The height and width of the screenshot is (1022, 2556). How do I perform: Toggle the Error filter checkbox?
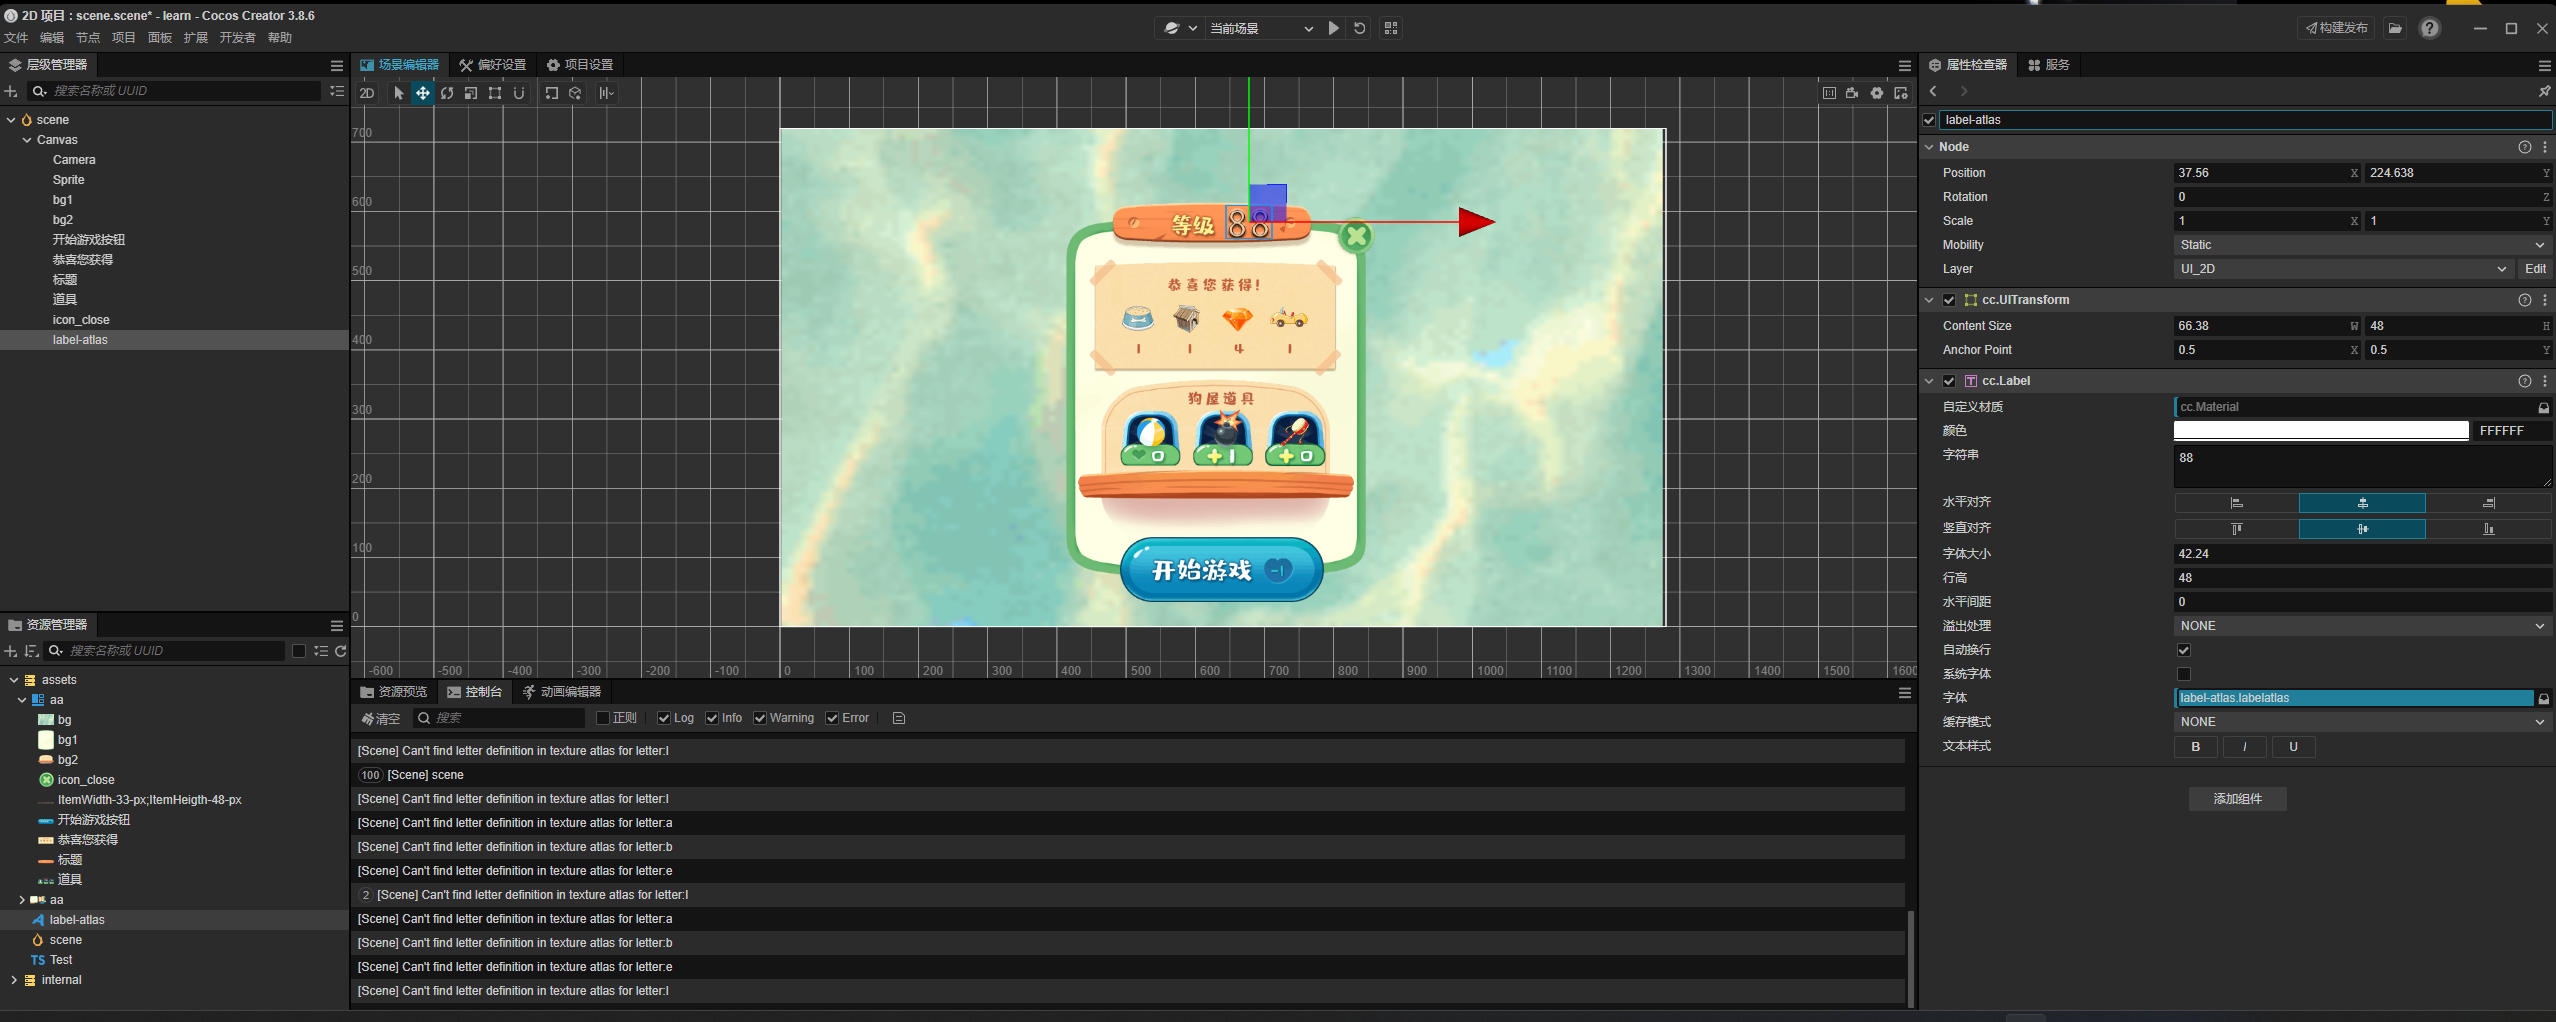(832, 718)
